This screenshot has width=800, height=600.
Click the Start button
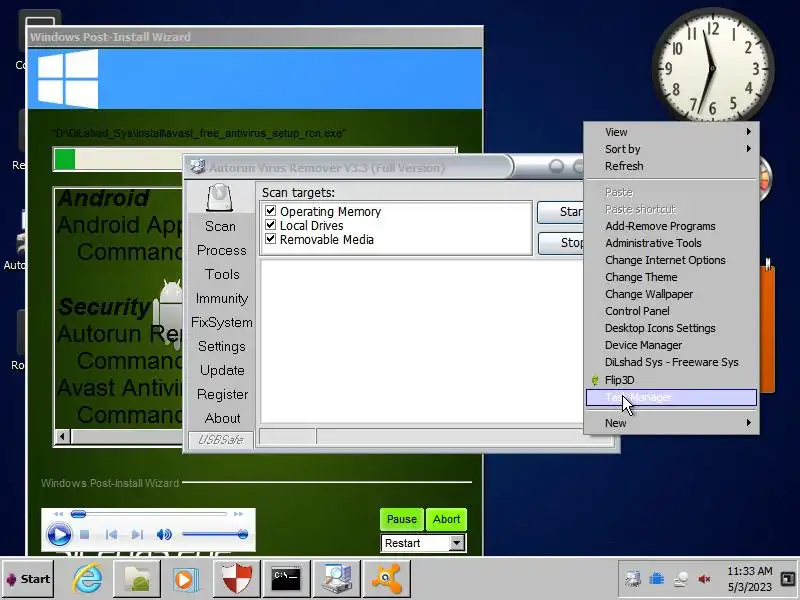(28, 579)
